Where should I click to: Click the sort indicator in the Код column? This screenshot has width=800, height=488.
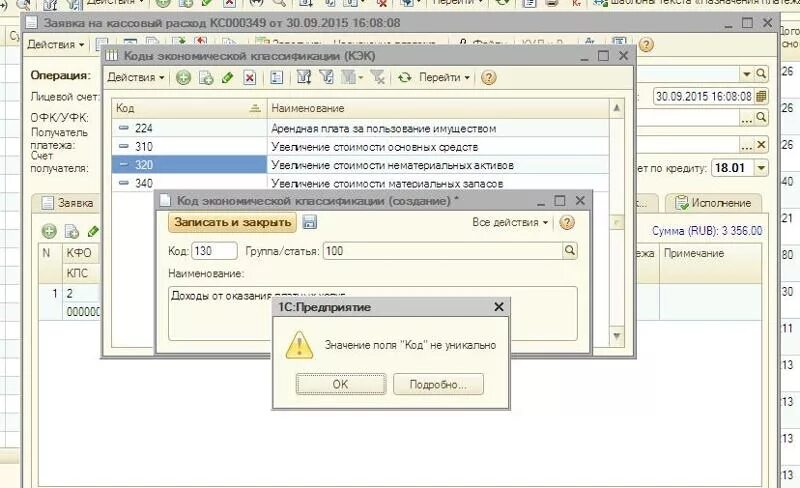pyautogui.click(x=255, y=108)
